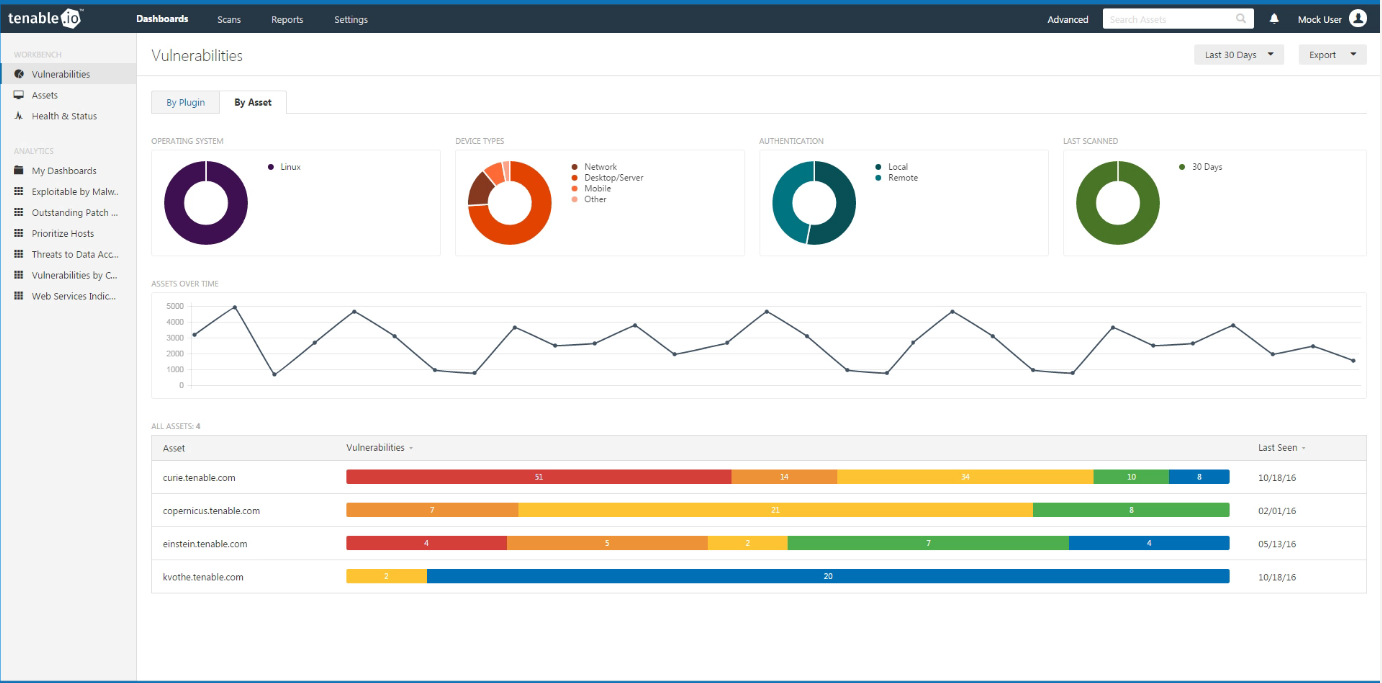Click the My Dashboards folder icon
The width and height of the screenshot is (1382, 683).
click(19, 171)
